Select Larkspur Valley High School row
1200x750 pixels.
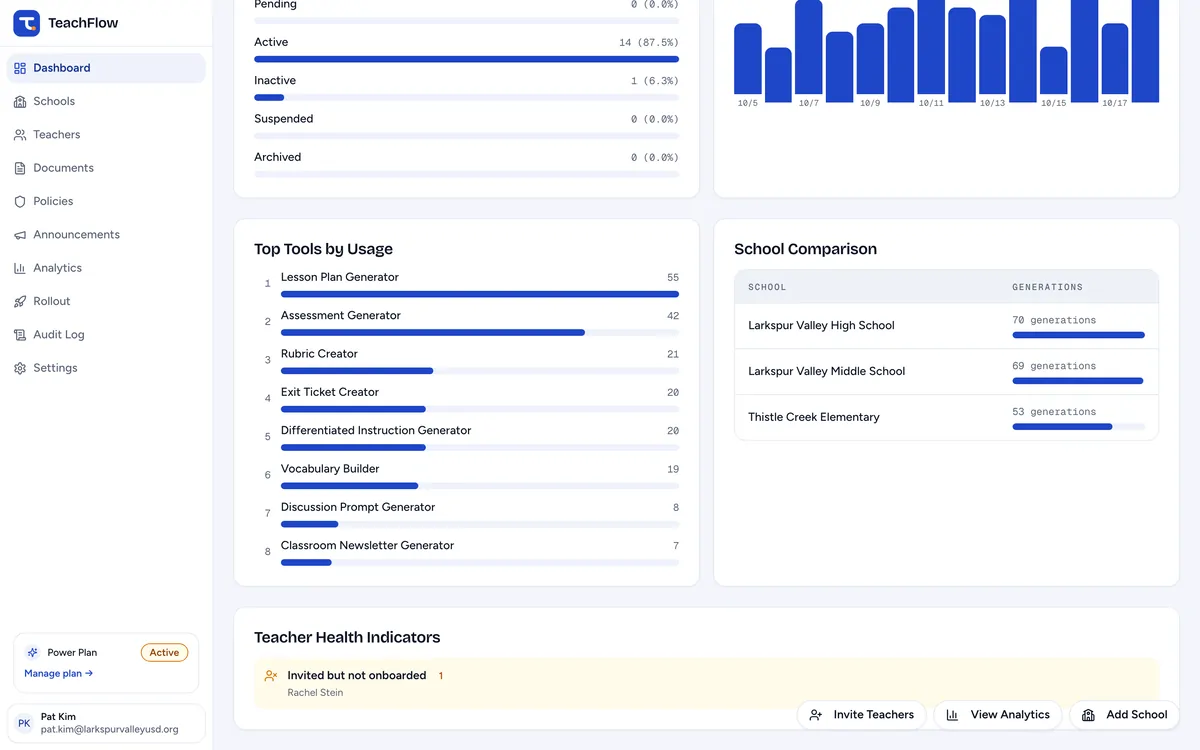(946, 326)
